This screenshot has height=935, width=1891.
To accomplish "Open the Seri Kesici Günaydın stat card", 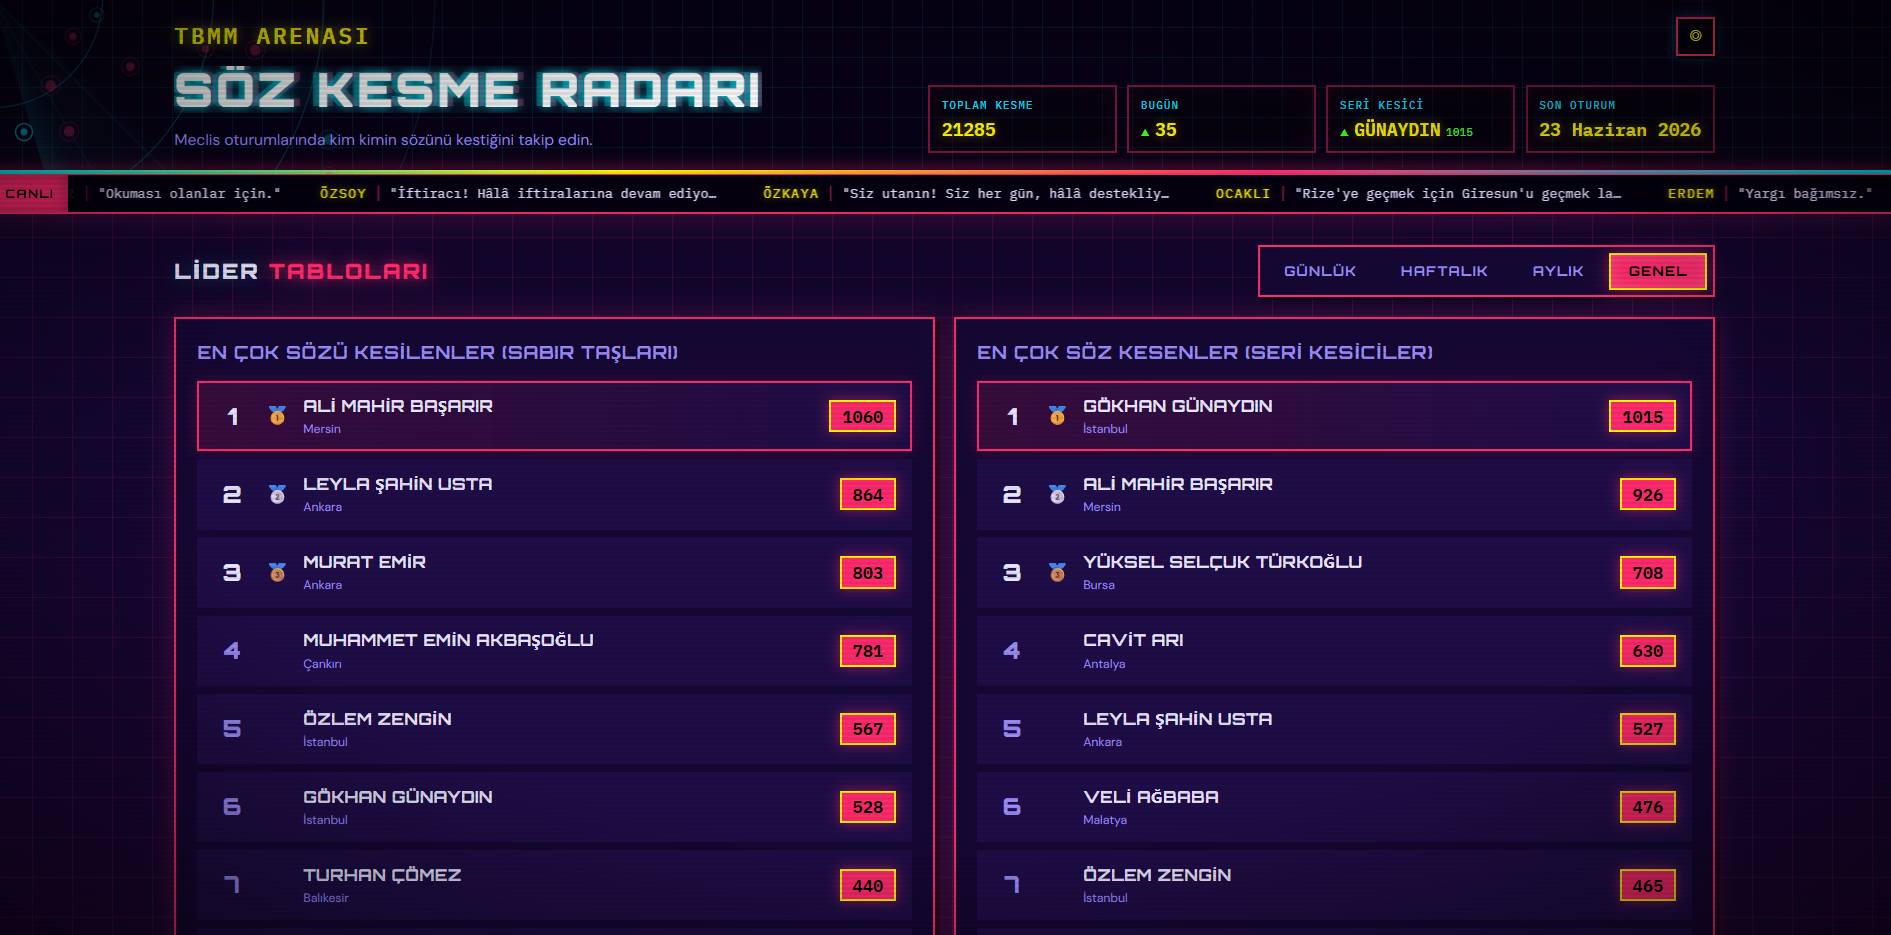I will 1420,119.
